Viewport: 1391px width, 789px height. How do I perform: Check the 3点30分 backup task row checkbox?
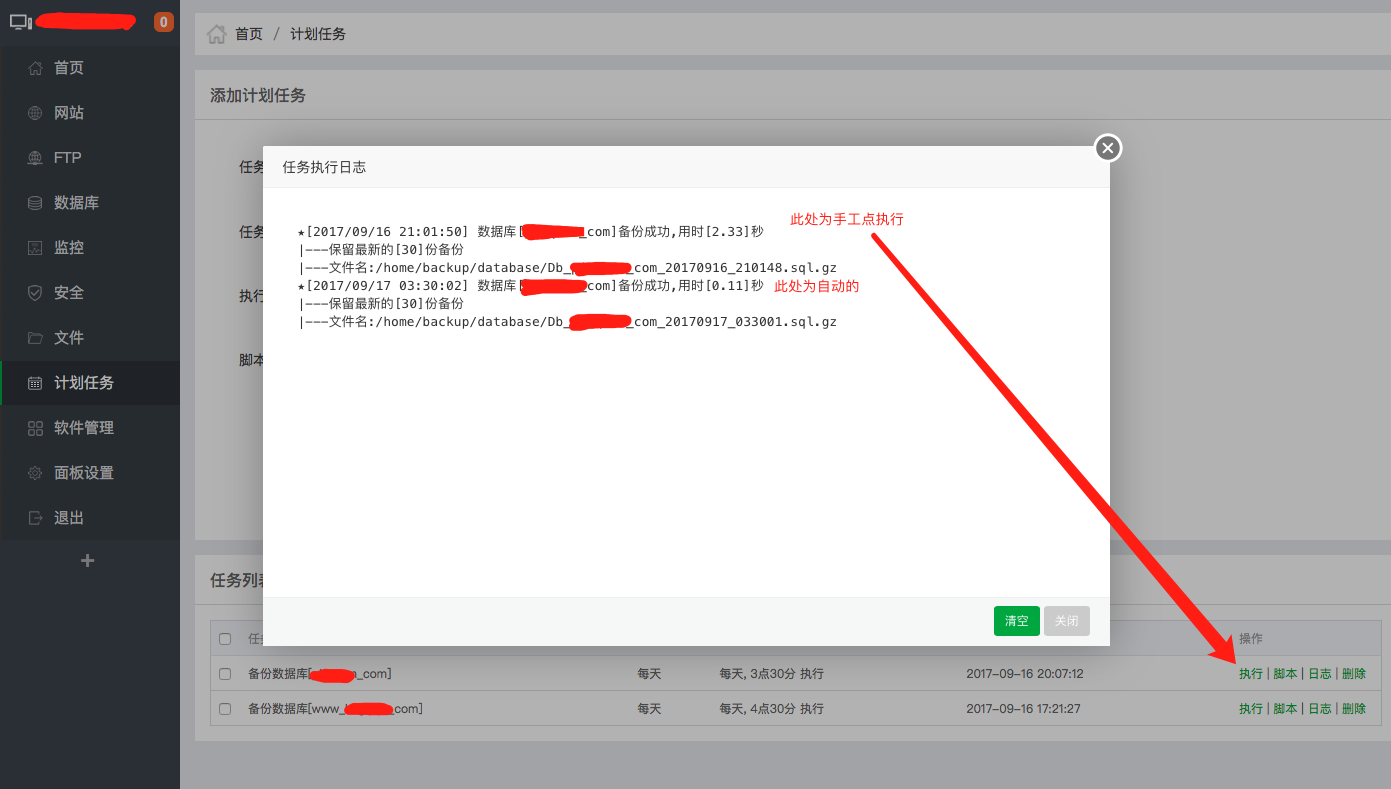coord(225,674)
